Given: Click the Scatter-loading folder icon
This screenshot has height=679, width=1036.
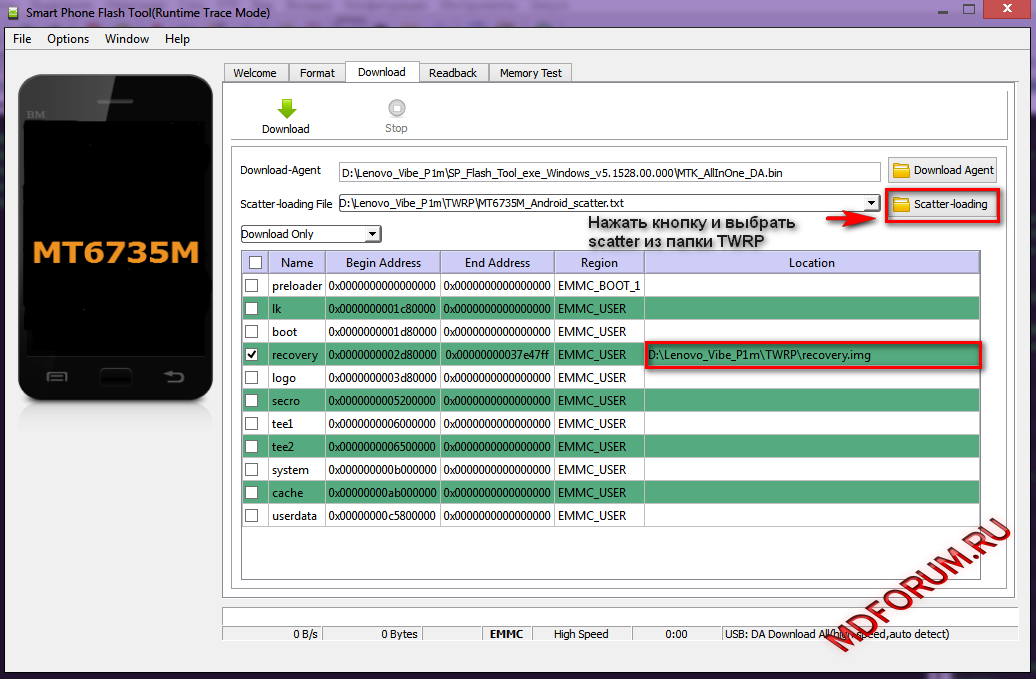Looking at the screenshot, I should coord(901,204).
